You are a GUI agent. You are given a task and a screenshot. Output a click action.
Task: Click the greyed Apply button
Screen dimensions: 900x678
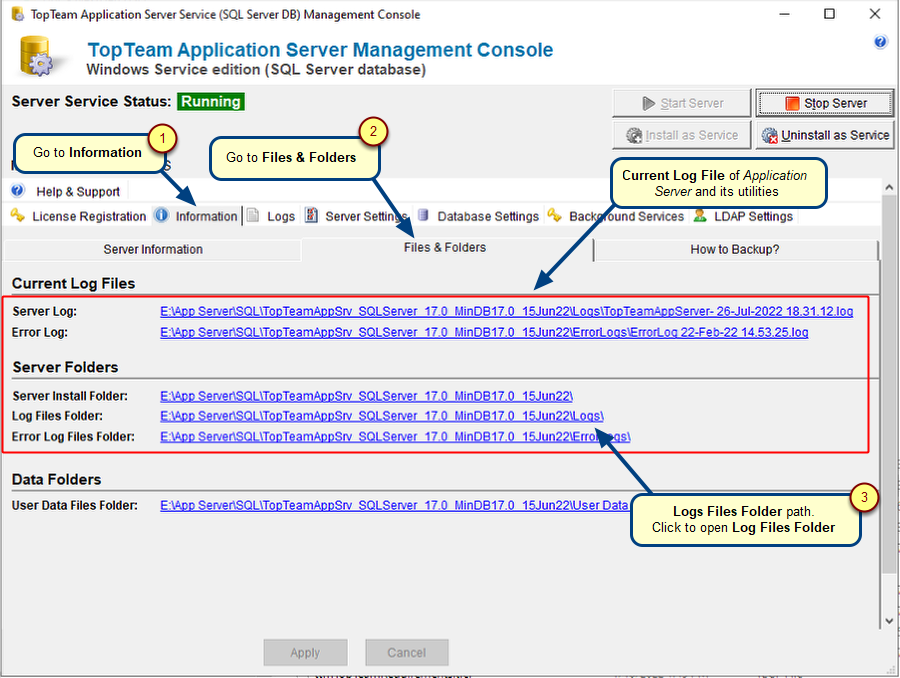coord(305,653)
